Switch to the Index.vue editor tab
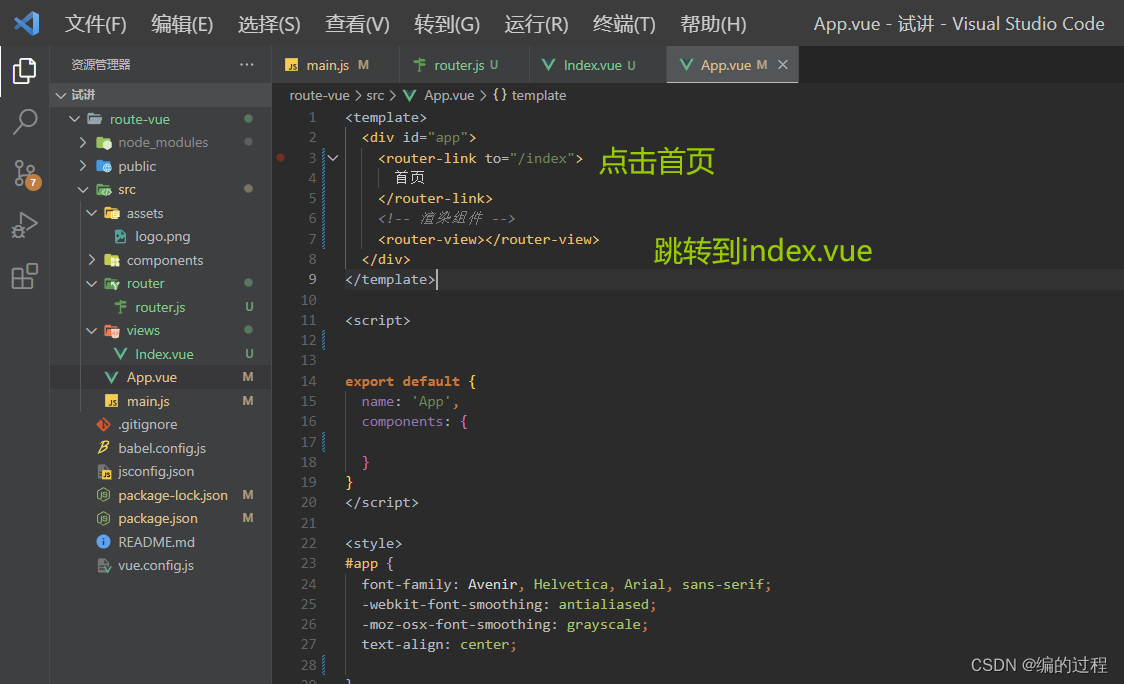1124x684 pixels. pos(598,65)
